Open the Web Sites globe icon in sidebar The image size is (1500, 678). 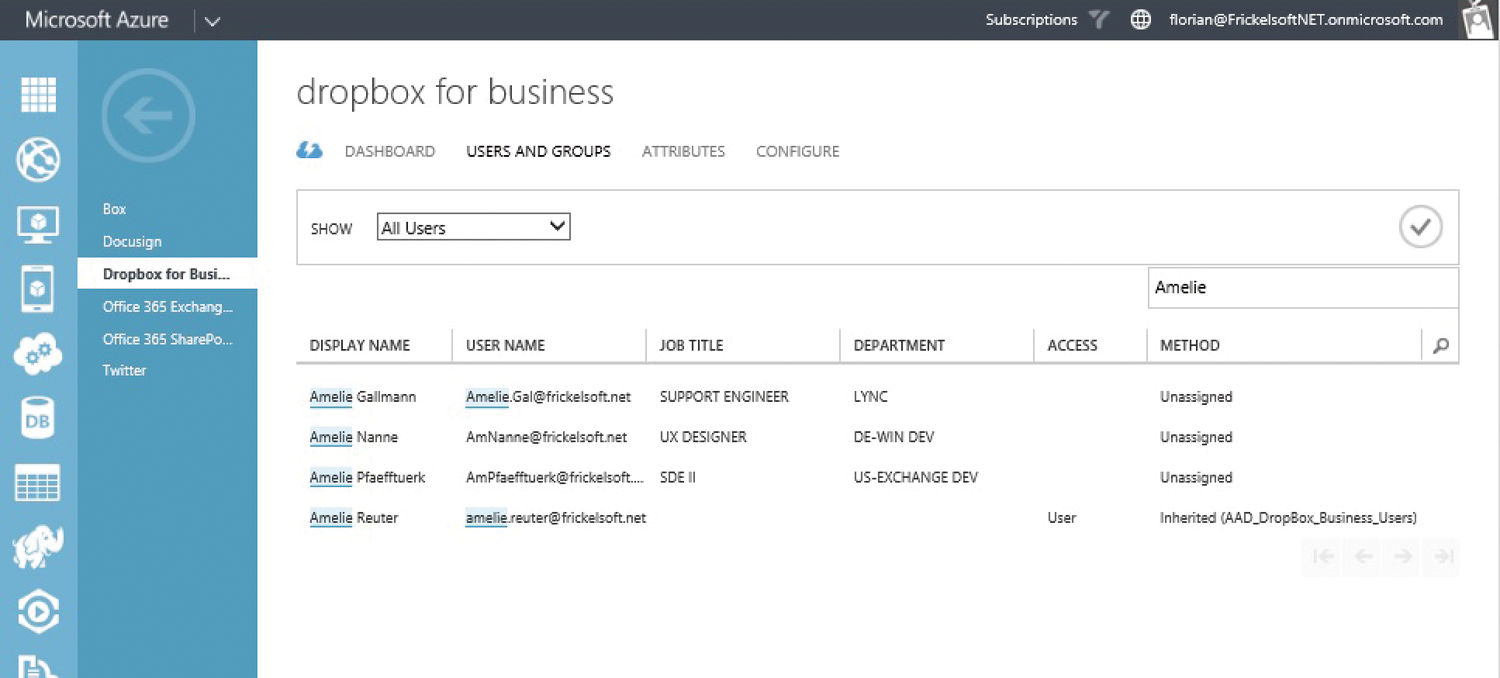38,159
